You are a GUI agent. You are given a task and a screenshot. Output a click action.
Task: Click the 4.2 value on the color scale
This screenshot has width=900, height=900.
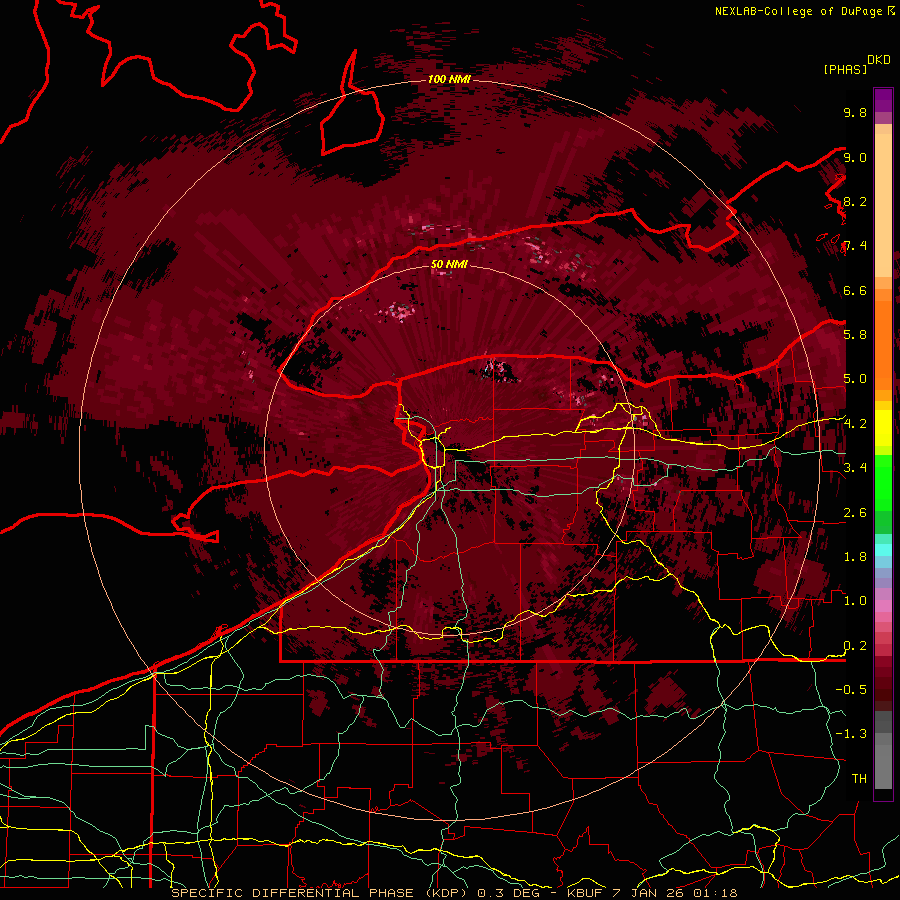point(855,424)
